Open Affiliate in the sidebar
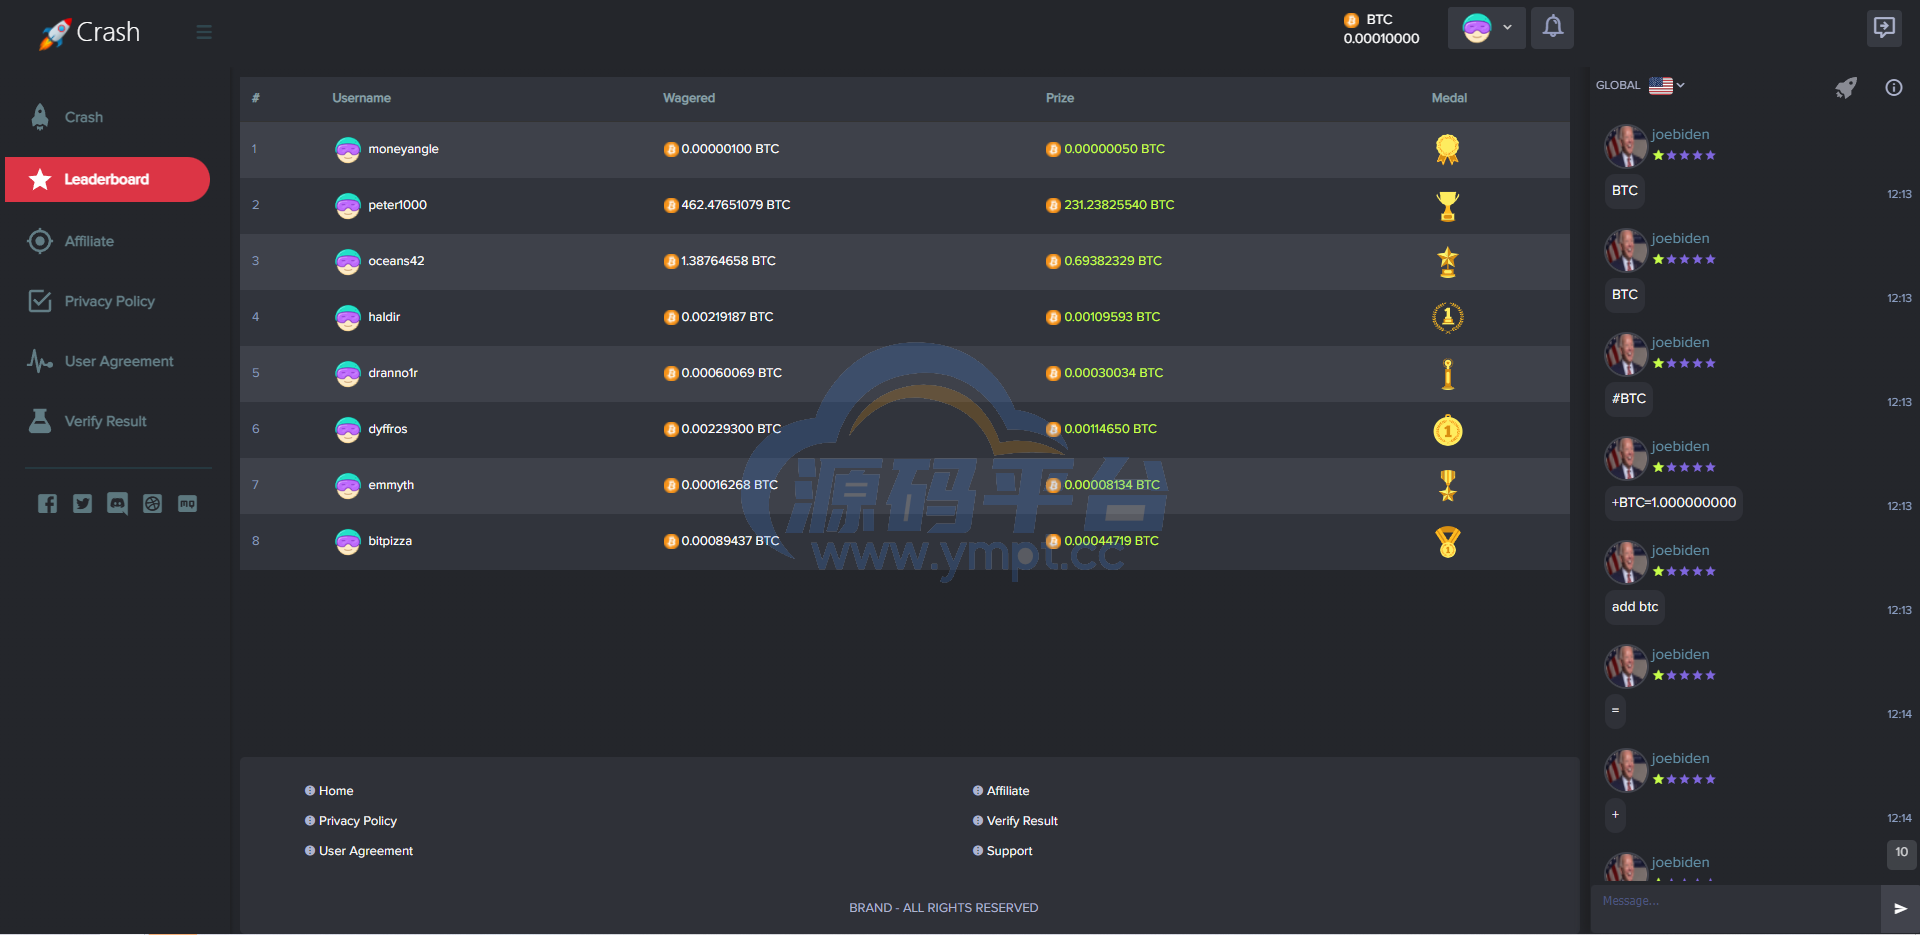 pos(89,241)
